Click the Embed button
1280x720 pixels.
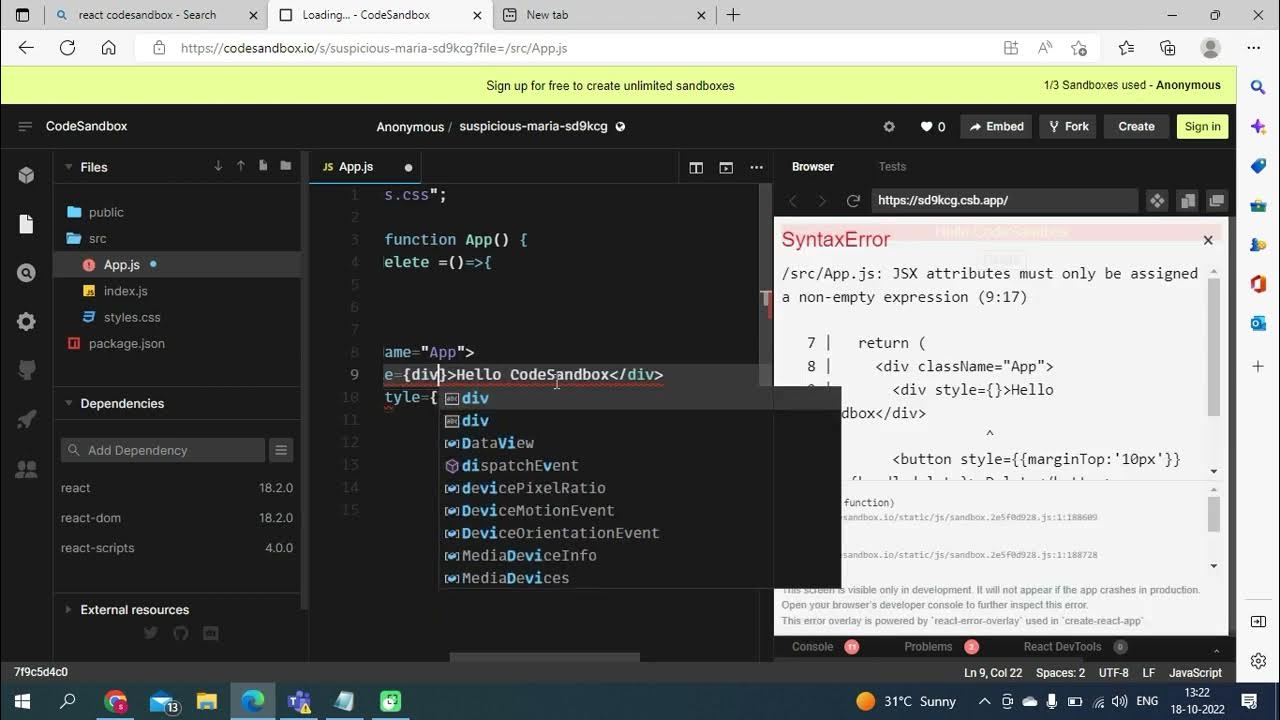click(997, 126)
